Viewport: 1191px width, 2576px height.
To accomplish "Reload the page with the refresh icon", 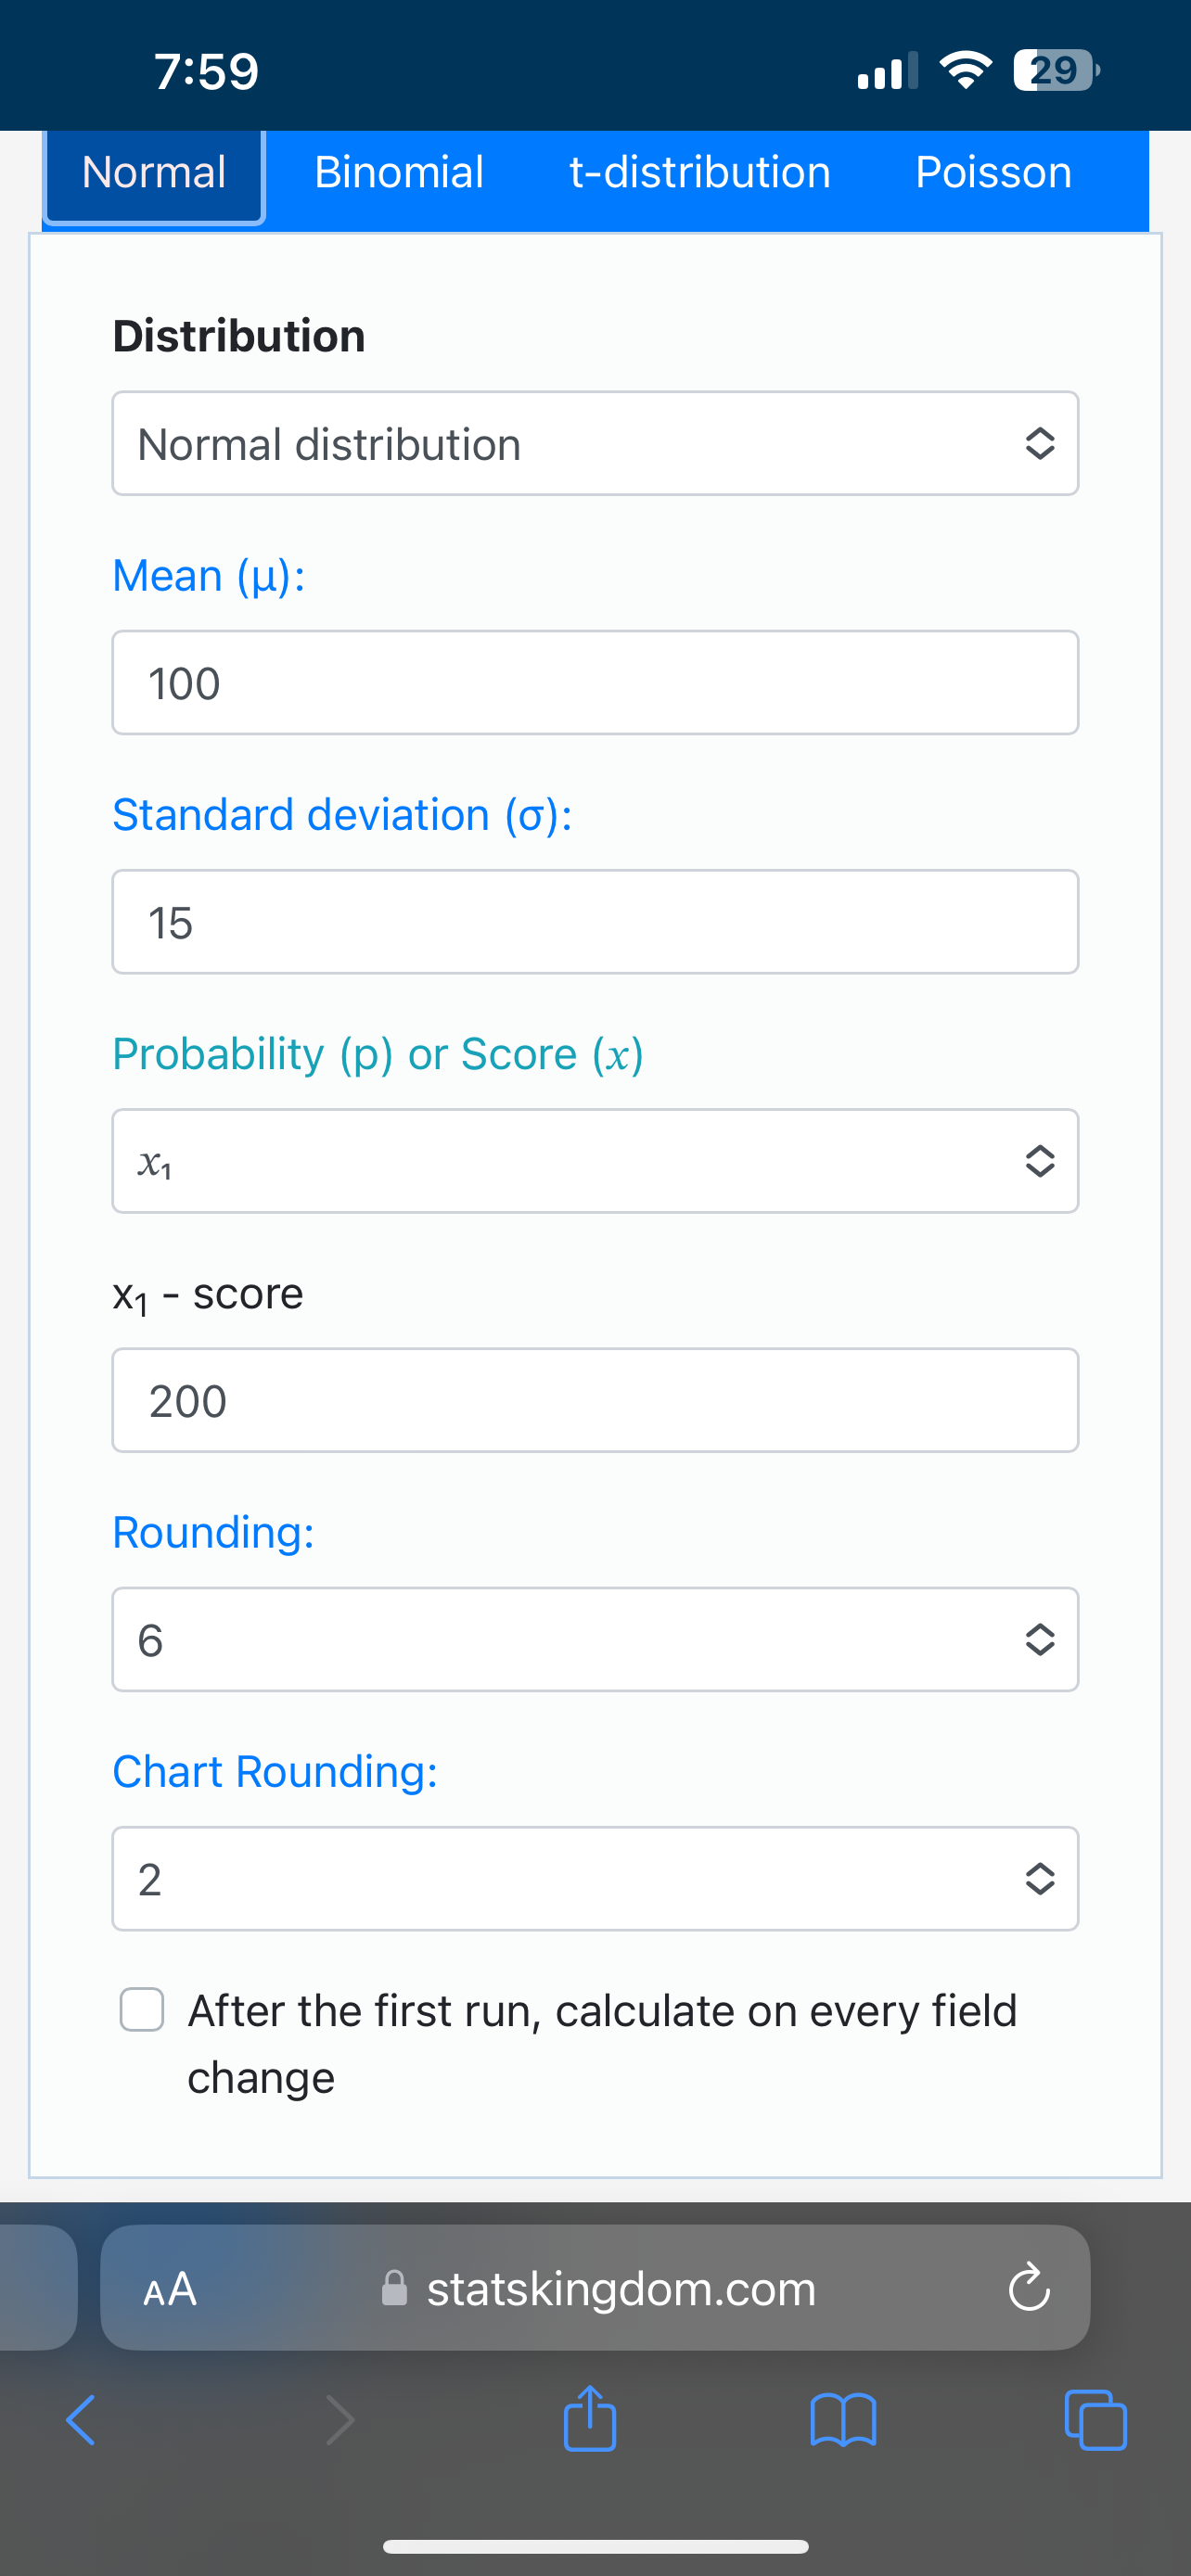I will click(1029, 2288).
